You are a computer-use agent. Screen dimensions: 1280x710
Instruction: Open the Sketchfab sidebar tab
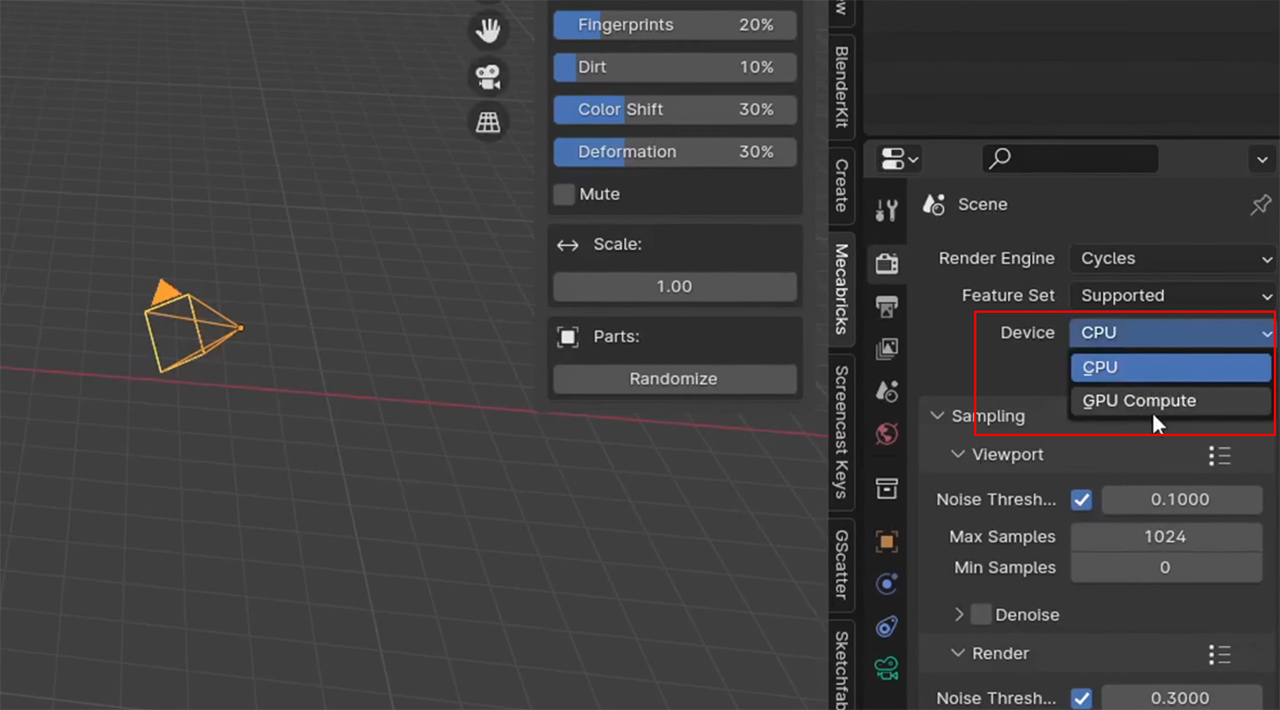840,668
